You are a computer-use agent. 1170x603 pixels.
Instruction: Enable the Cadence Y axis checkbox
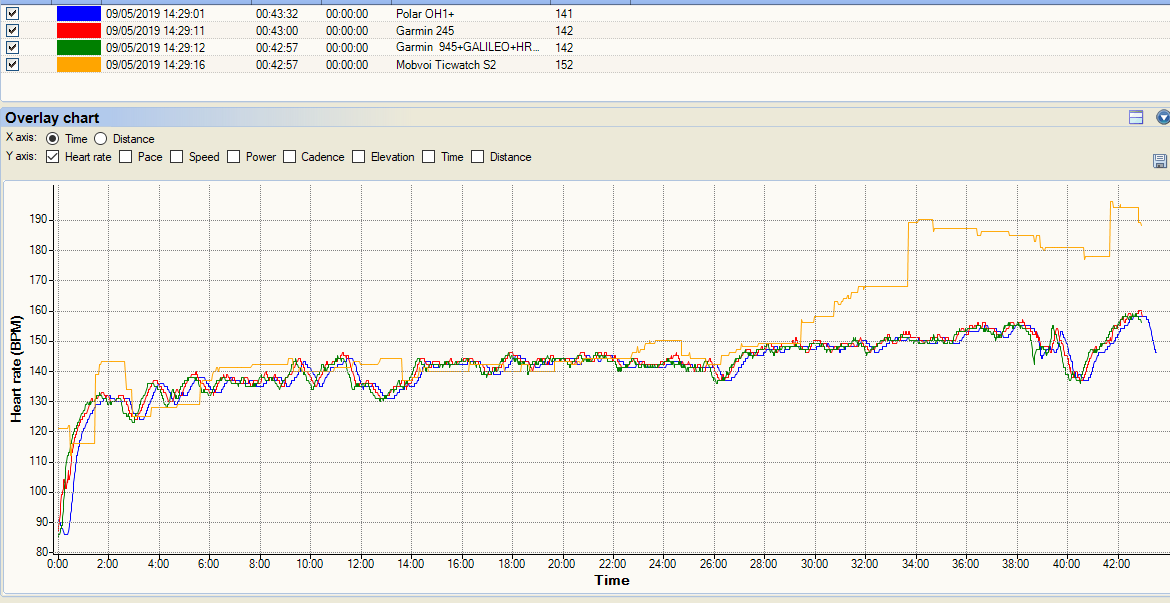tap(289, 157)
